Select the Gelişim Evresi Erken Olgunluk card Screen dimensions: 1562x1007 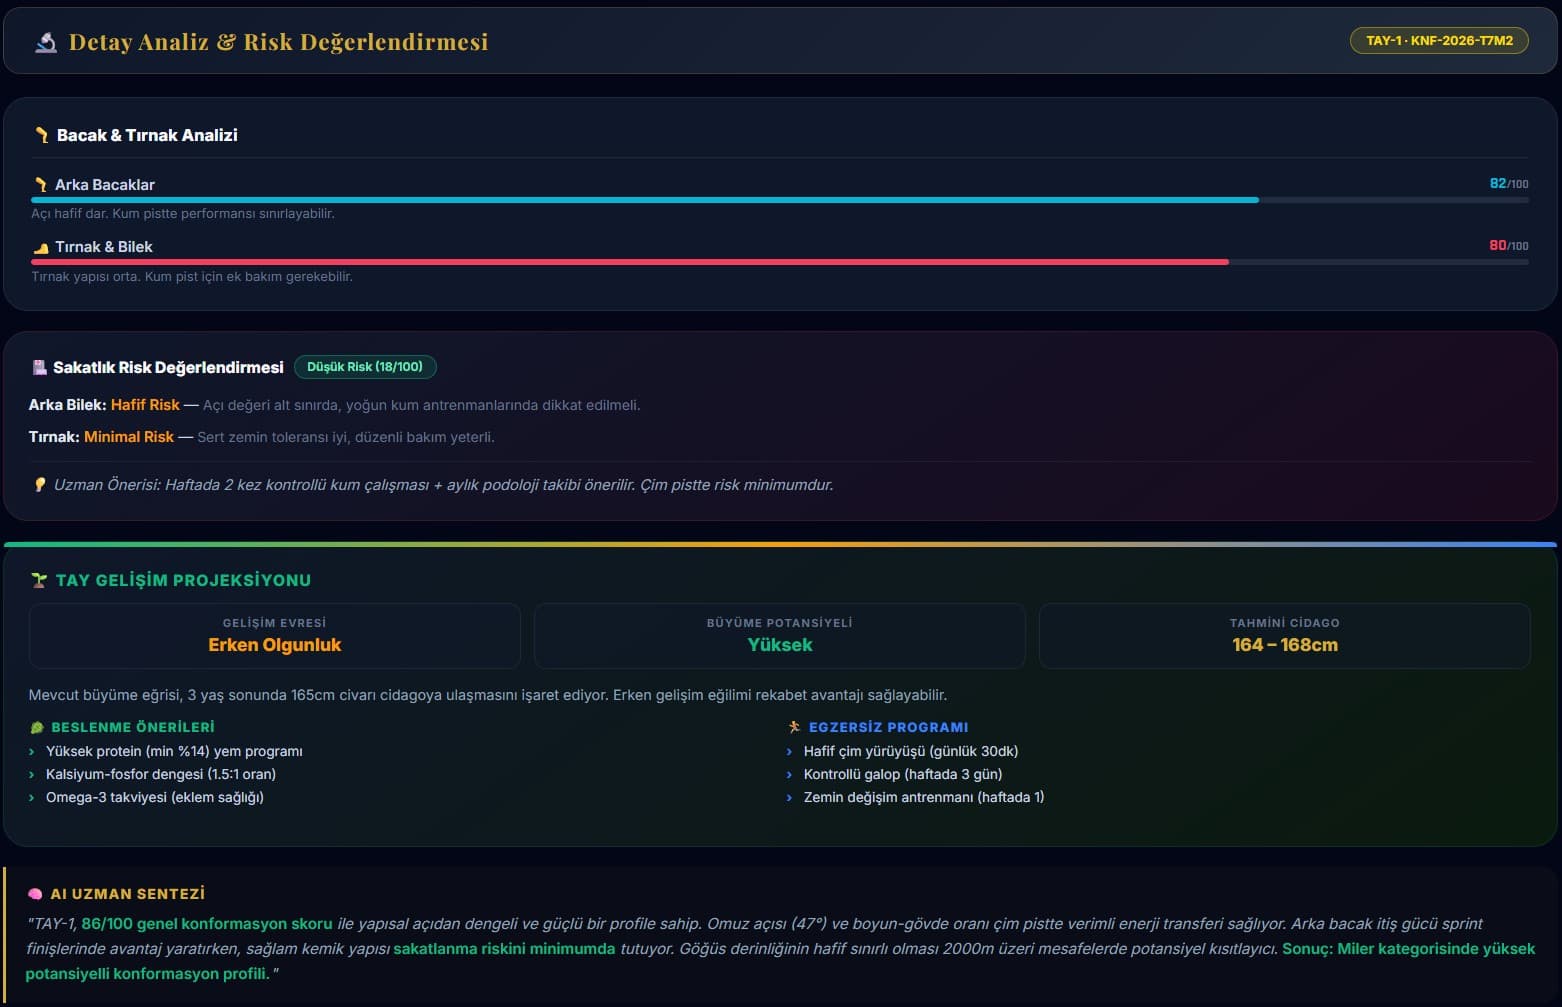275,636
